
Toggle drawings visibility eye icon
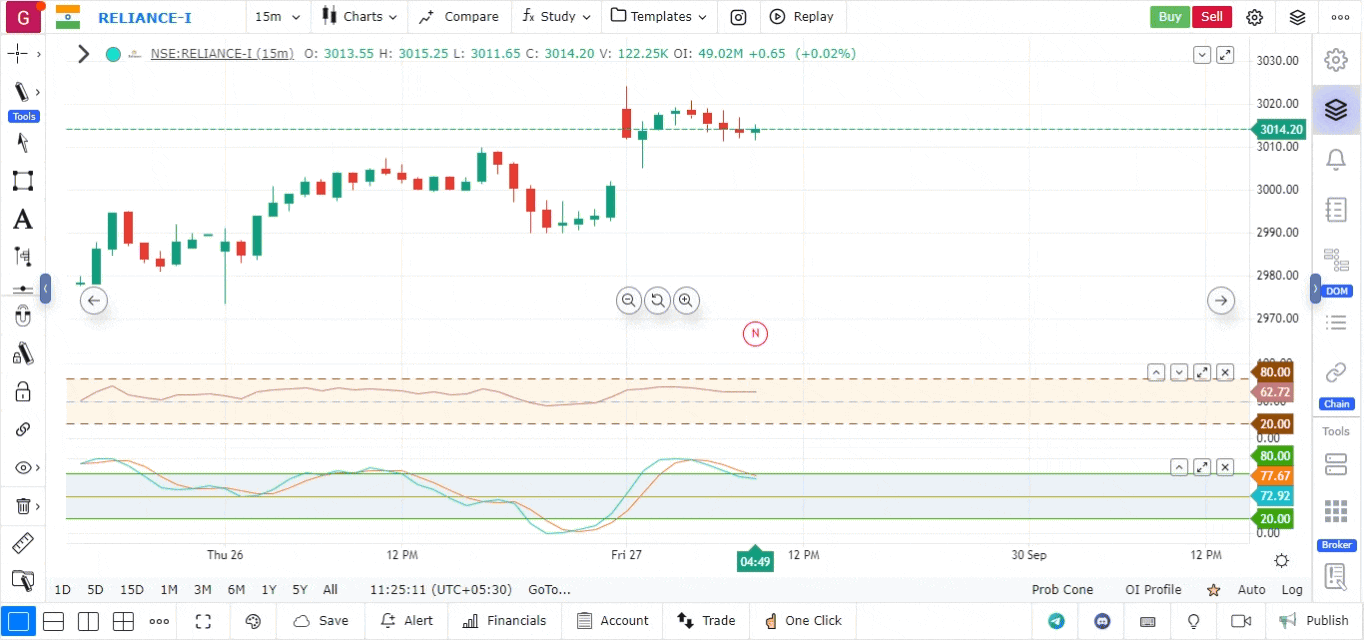(x=22, y=468)
